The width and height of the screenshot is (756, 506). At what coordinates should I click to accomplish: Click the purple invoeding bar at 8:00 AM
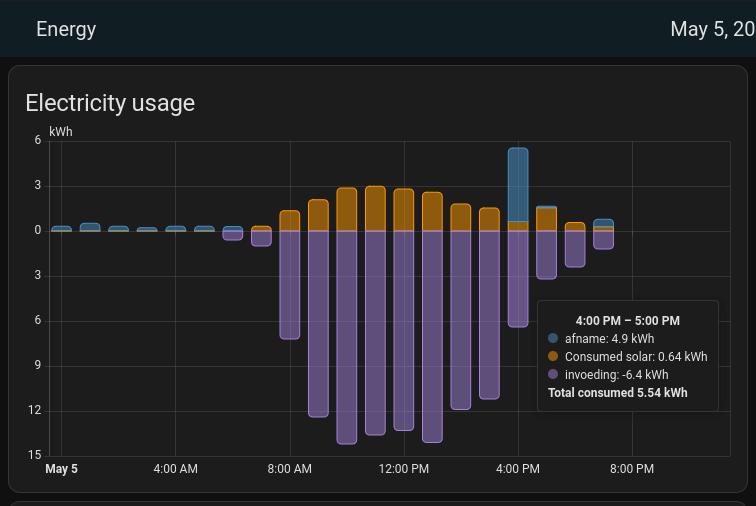click(x=289, y=285)
